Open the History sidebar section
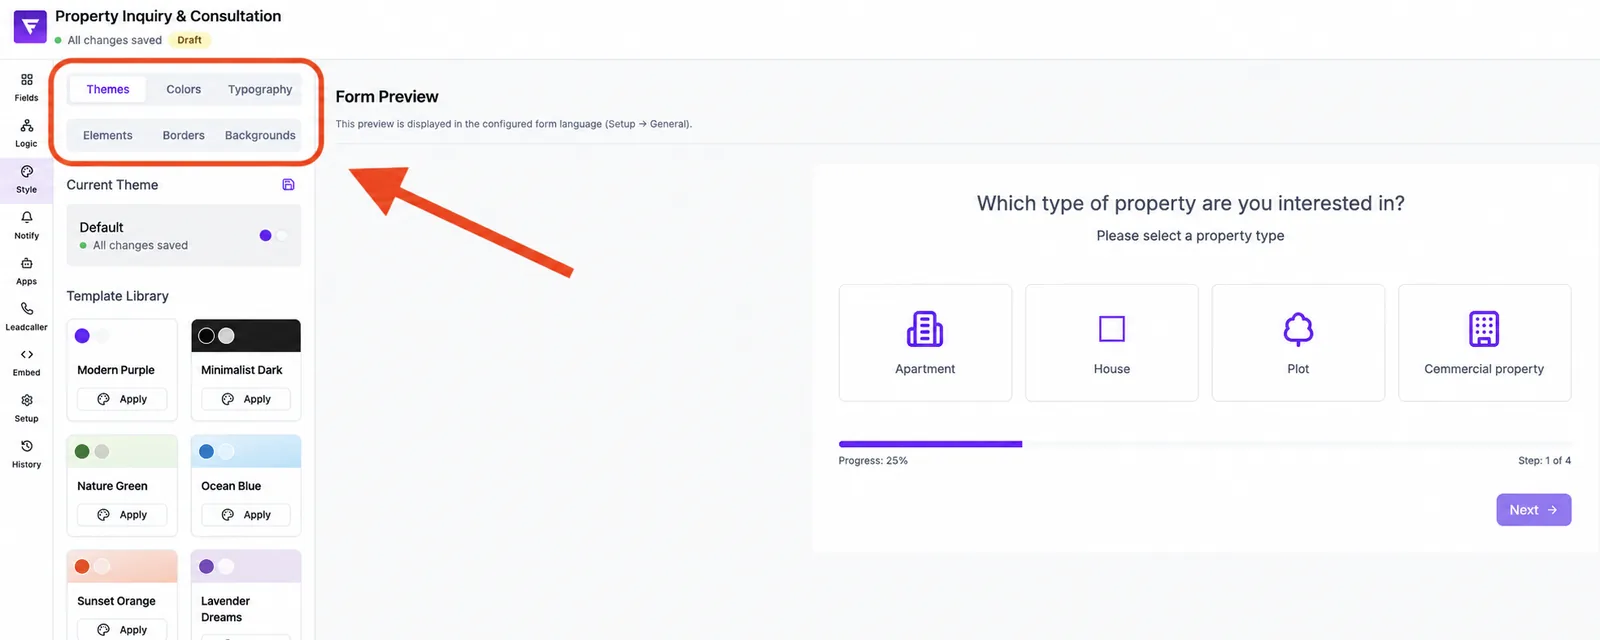The width and height of the screenshot is (1600, 640). click(x=26, y=455)
